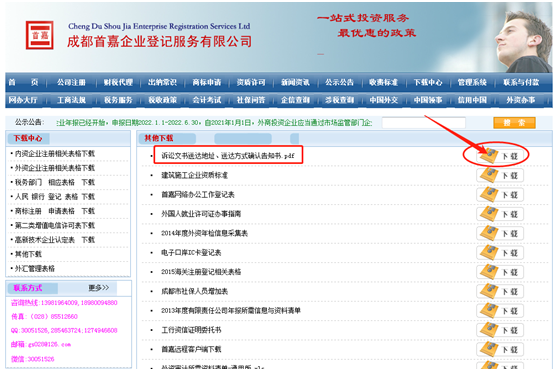This screenshot has height=371, width=558.
Task: View 收费标准 page
Action: pos(383,82)
